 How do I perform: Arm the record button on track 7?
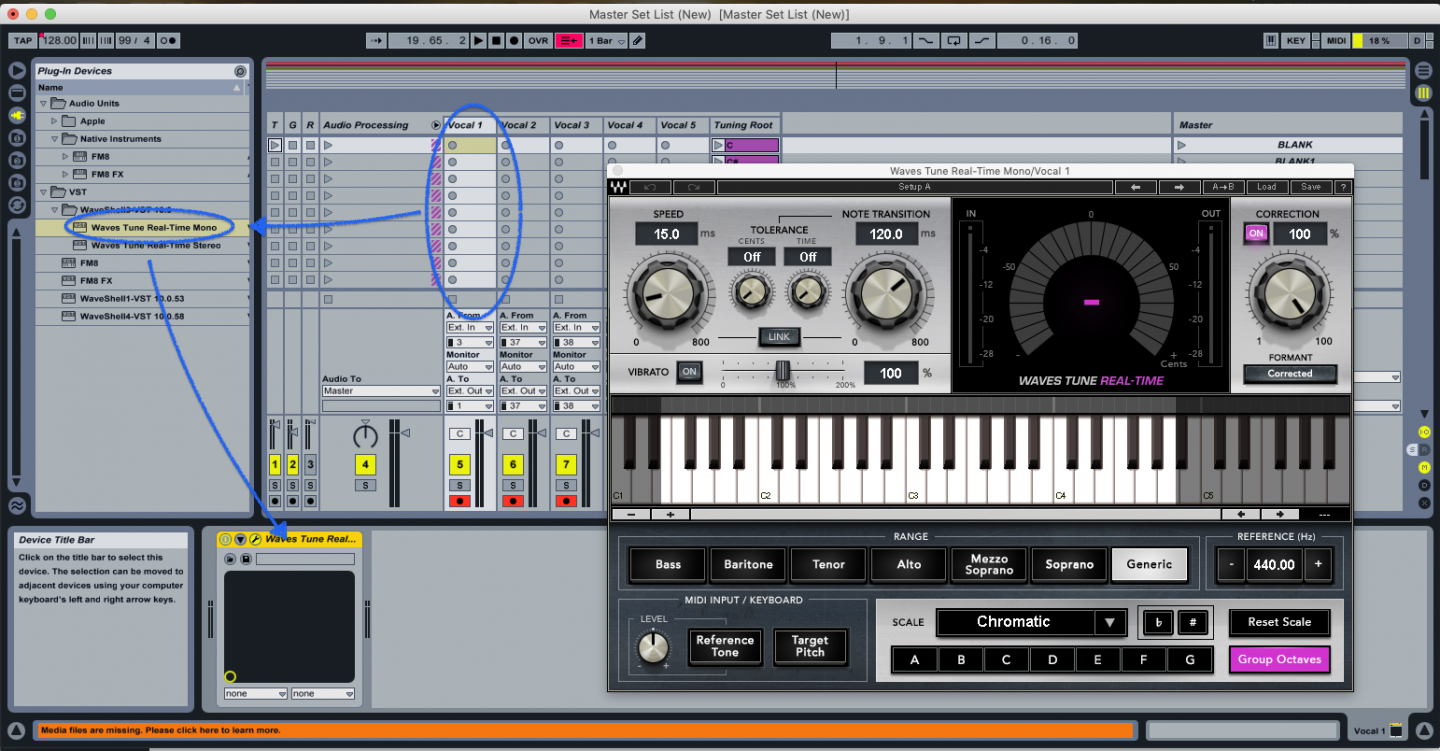click(x=567, y=501)
